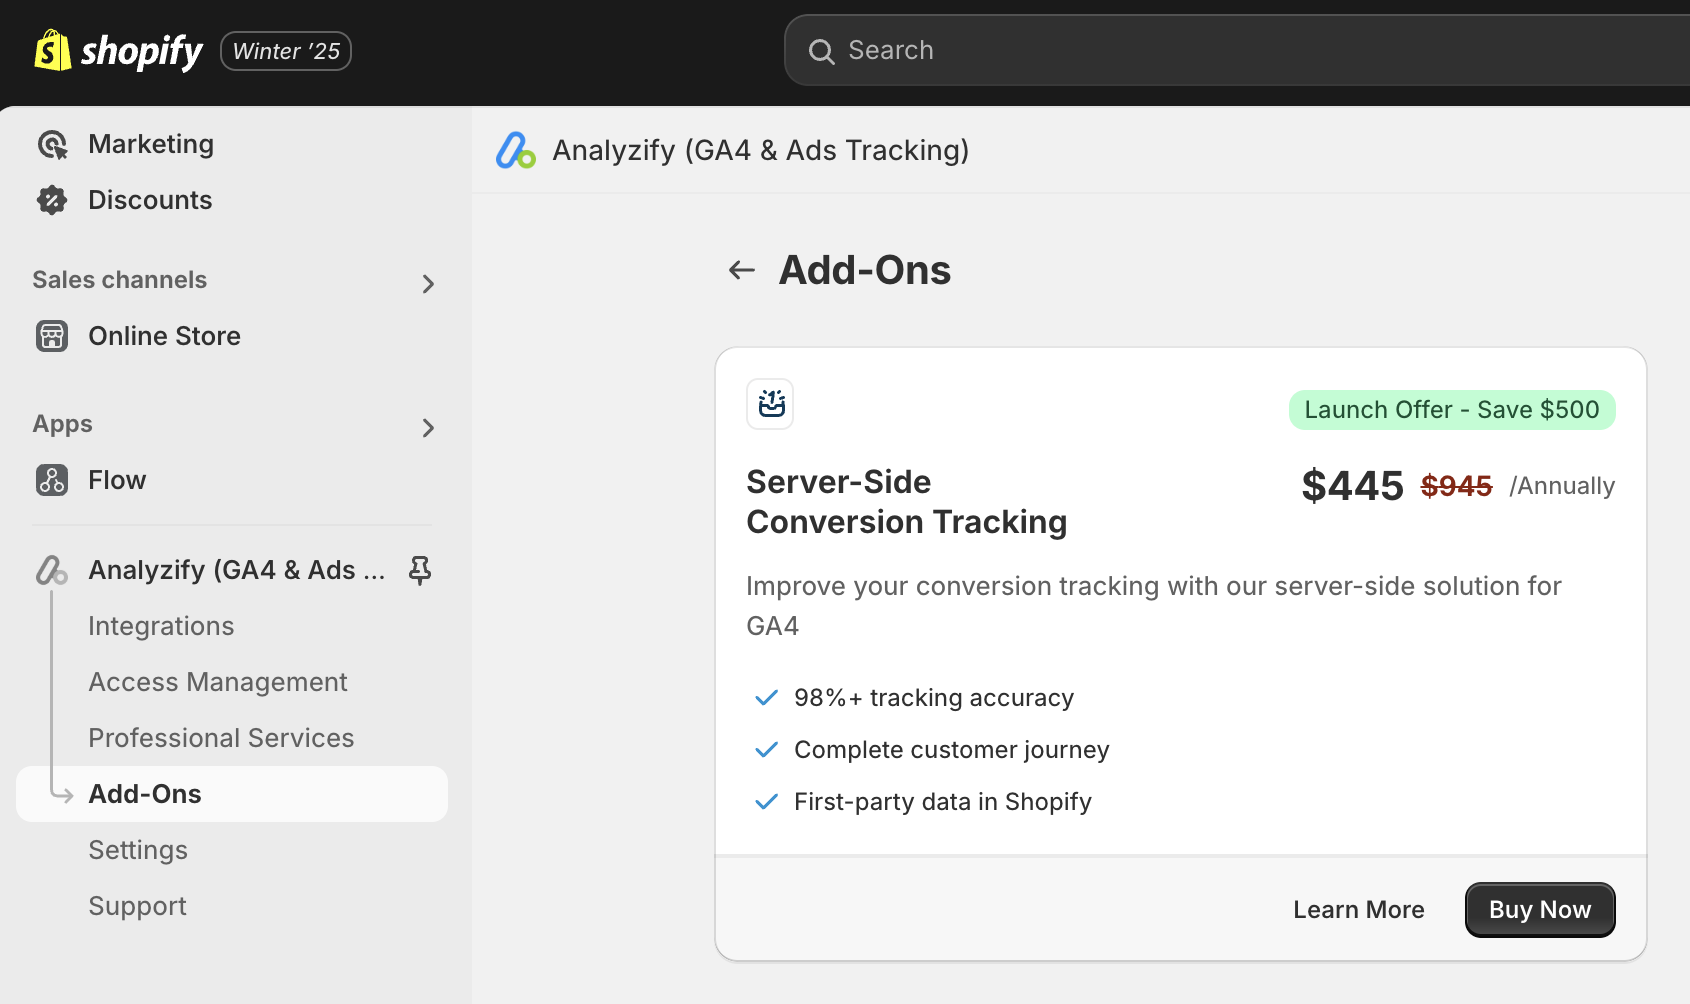Open the Flow app
Screen dimensions: 1690x1004
tap(117, 480)
